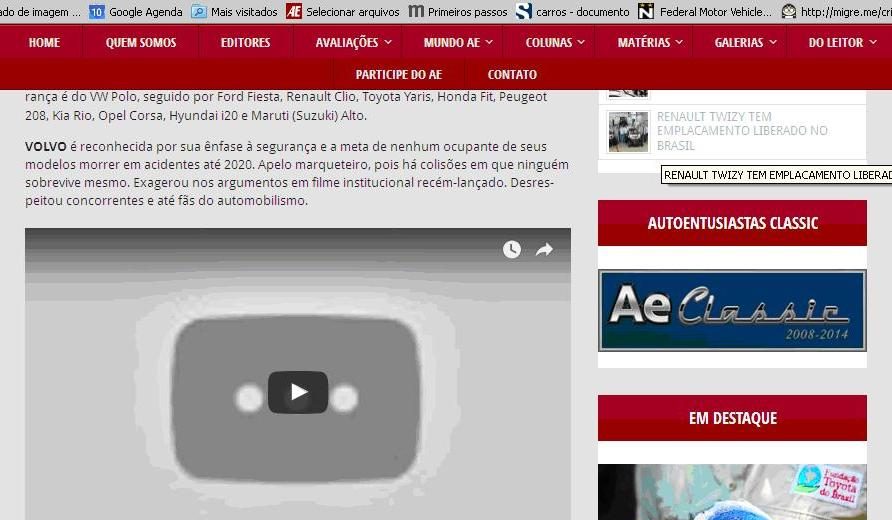Click the Participe do AE link
Screen dimensions: 892x520
398,75
